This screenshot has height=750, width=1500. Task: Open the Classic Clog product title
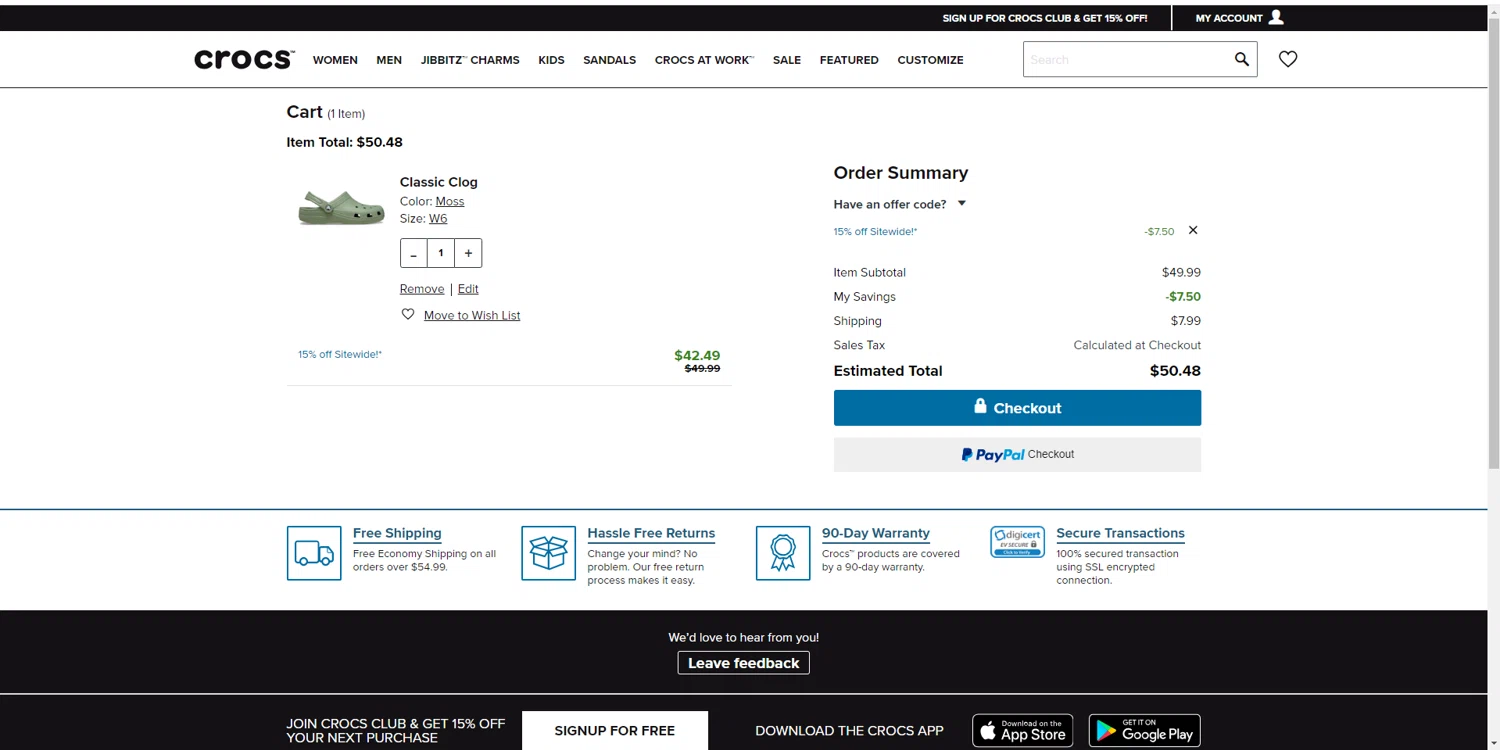pyautogui.click(x=439, y=182)
